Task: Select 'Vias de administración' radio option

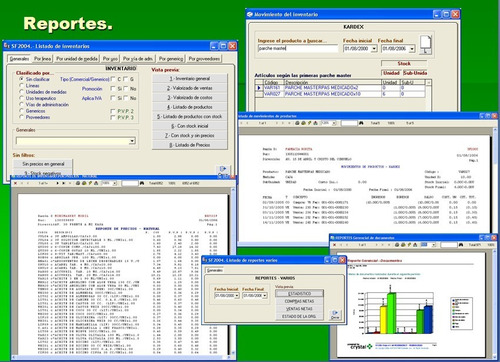Action: point(22,104)
